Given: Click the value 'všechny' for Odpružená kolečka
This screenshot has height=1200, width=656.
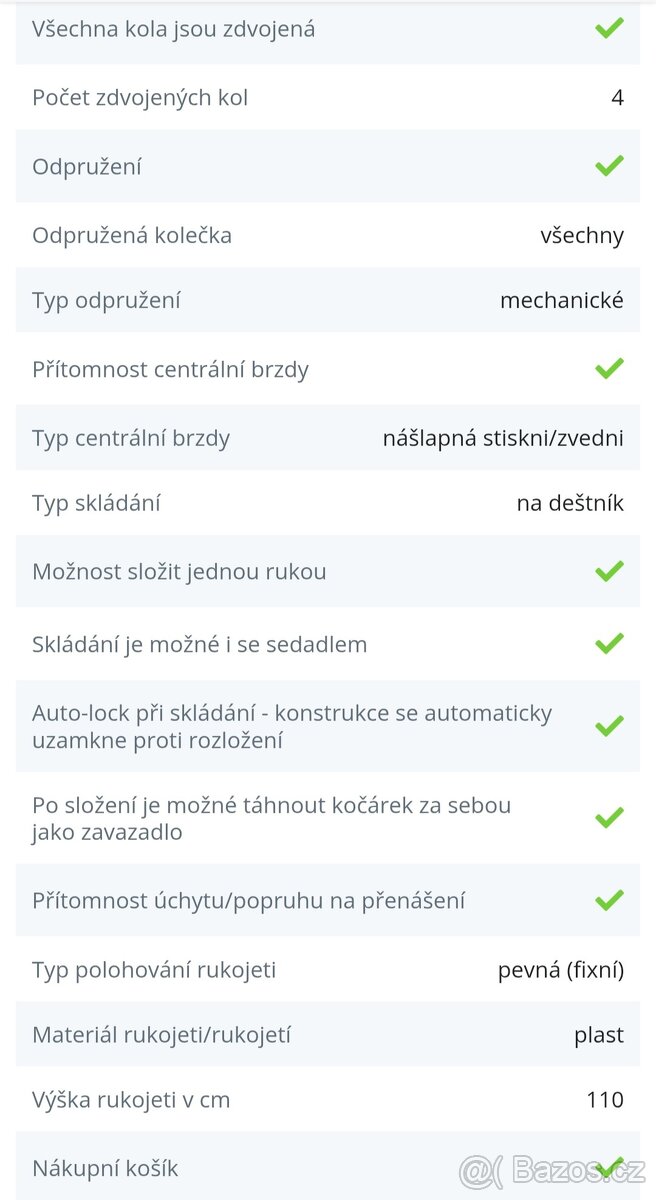Looking at the screenshot, I should (582, 236).
